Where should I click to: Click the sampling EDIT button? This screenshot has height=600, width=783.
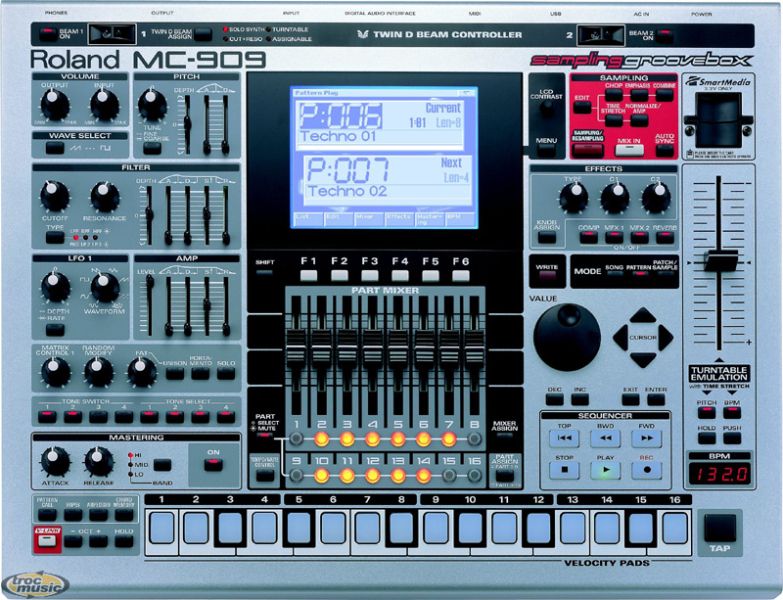pos(582,108)
